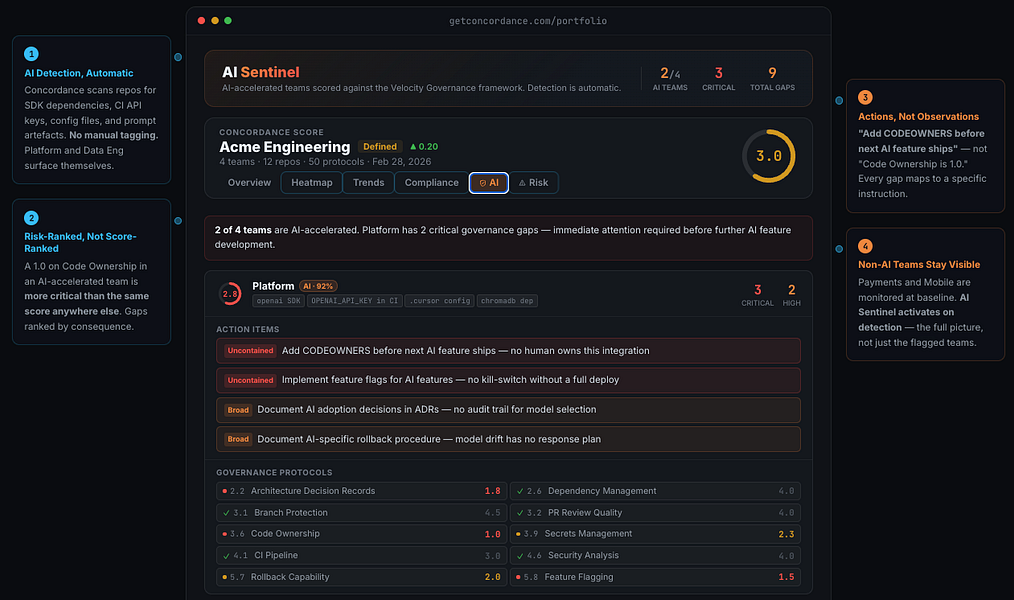Click the openai SDK detection tag
The height and width of the screenshot is (600, 1014).
(278, 301)
